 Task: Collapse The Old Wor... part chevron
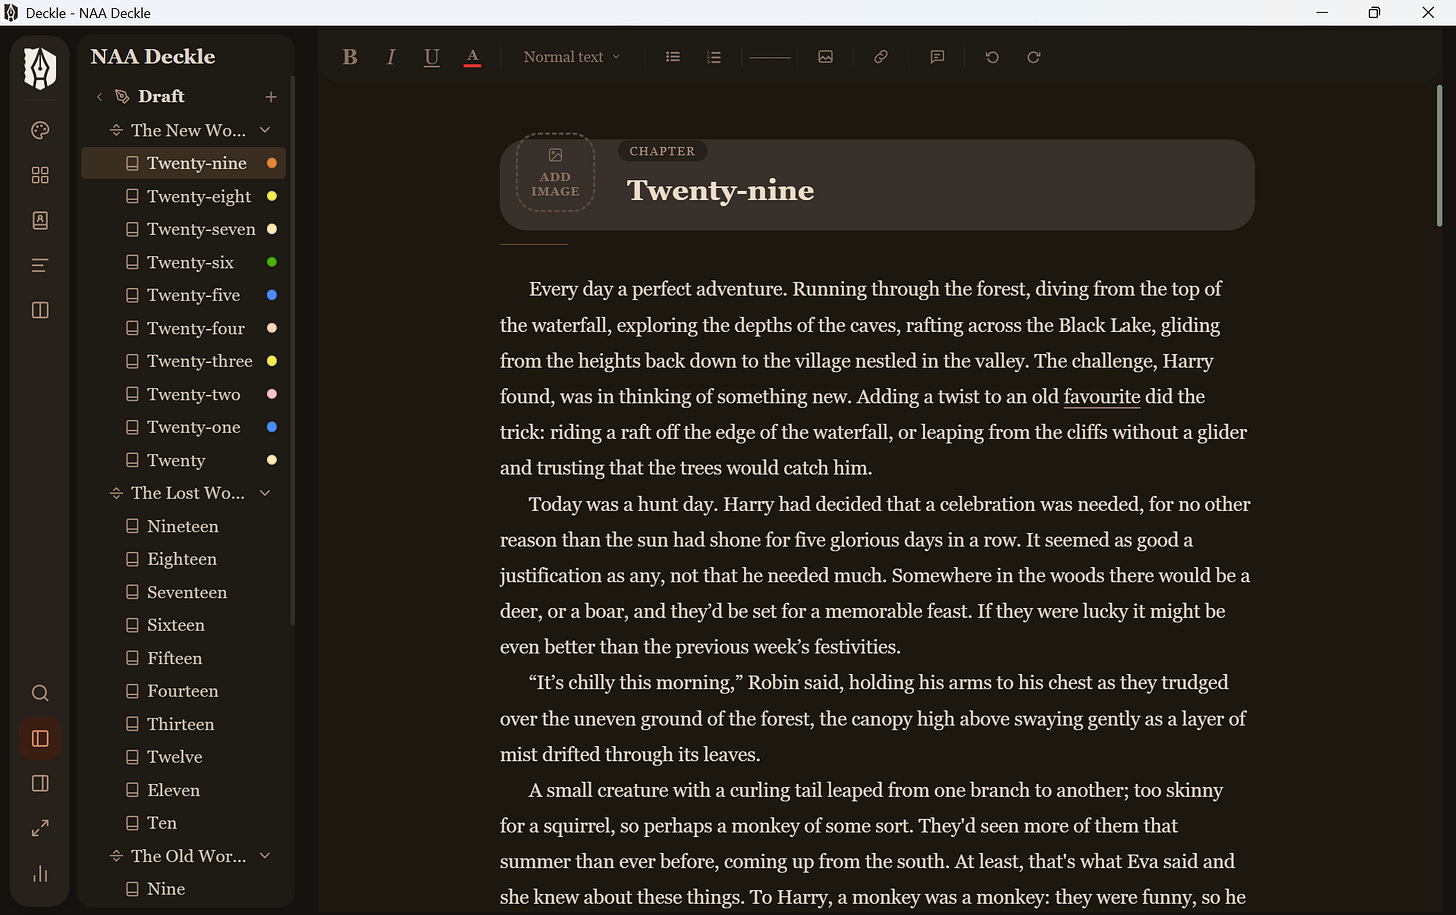265,856
